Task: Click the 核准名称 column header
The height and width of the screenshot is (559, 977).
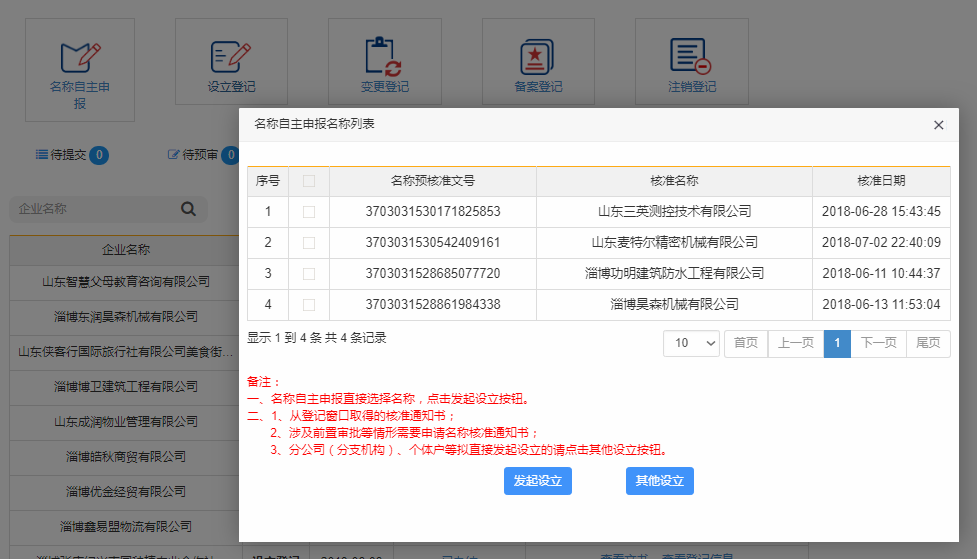Action: [674, 181]
